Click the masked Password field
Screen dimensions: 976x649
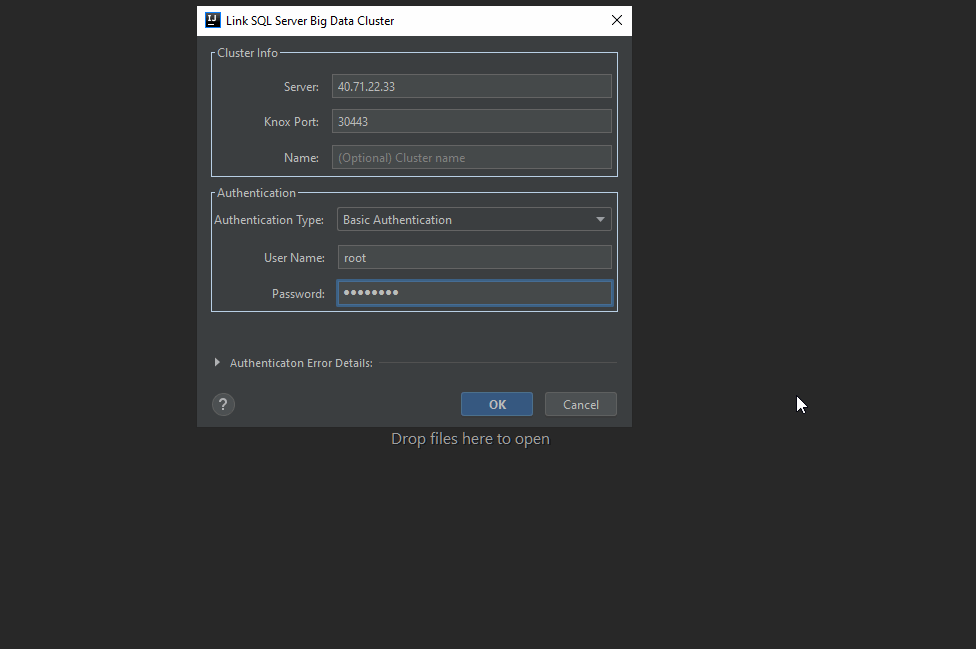point(474,293)
